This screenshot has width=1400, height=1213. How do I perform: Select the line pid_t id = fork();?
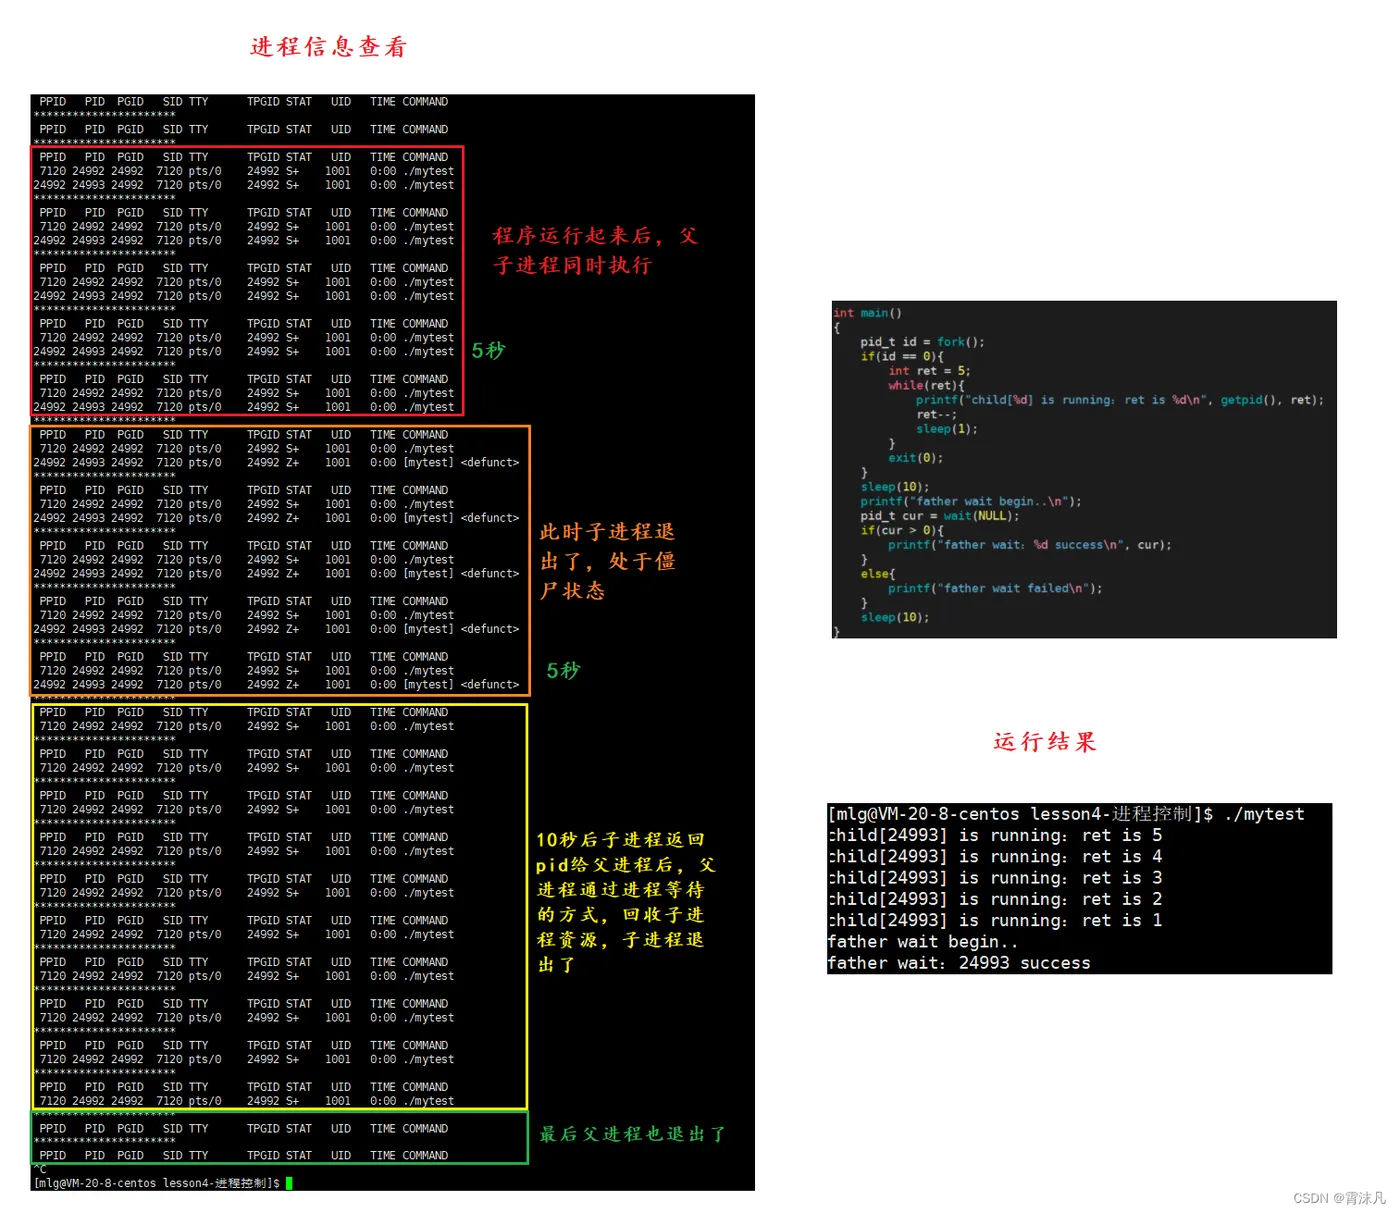tap(922, 342)
